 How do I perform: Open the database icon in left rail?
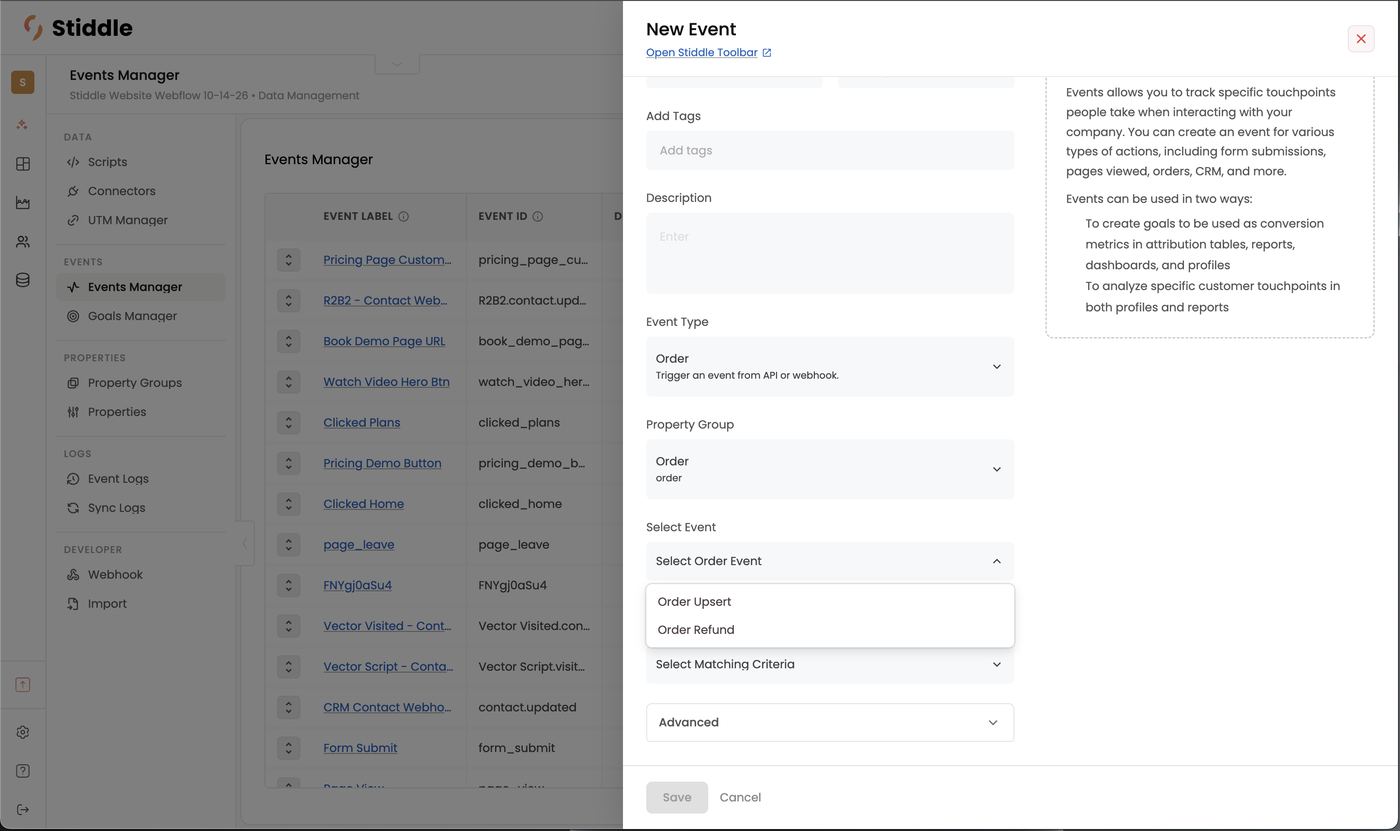[23, 280]
